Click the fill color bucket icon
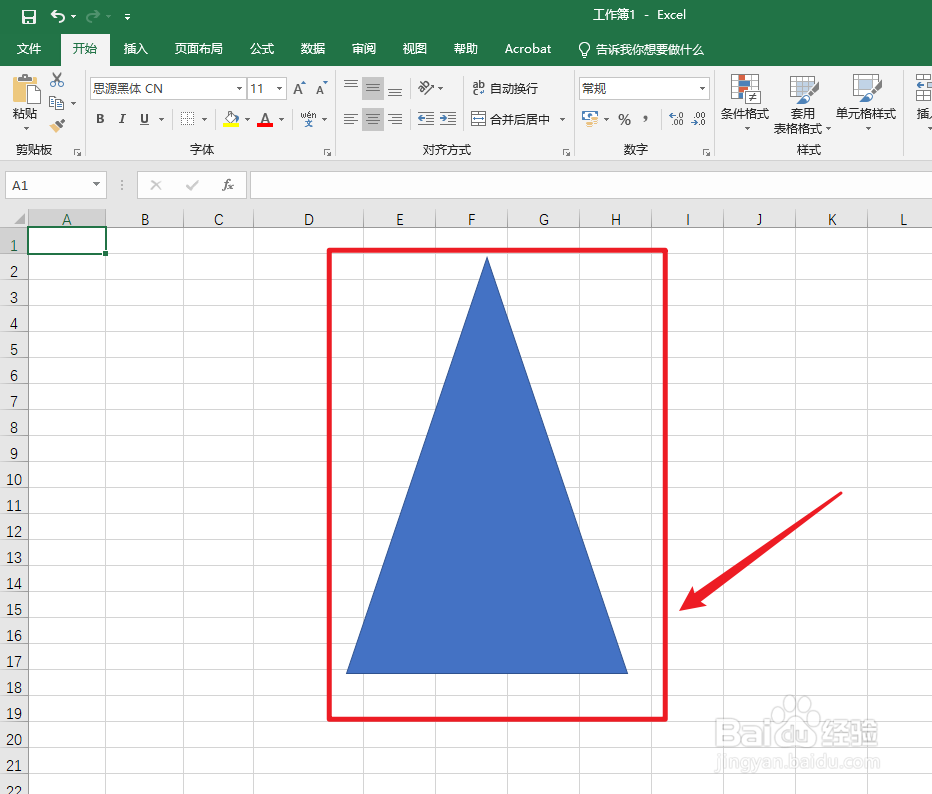The height and width of the screenshot is (794, 932). coord(231,119)
